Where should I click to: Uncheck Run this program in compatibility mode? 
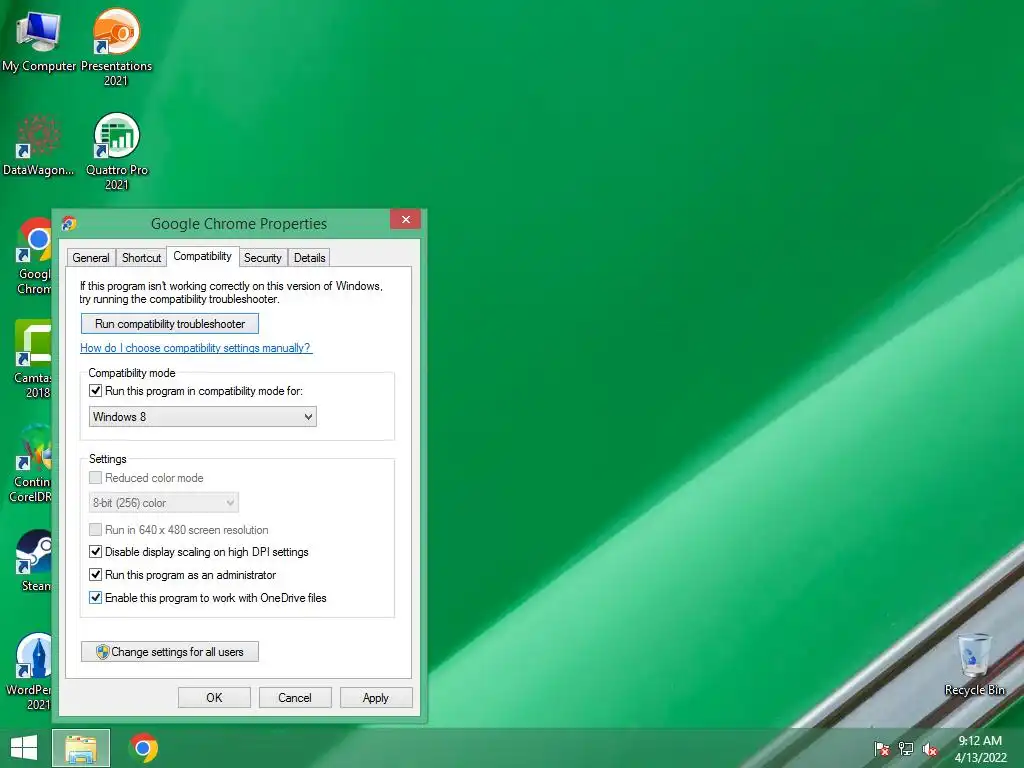95,391
